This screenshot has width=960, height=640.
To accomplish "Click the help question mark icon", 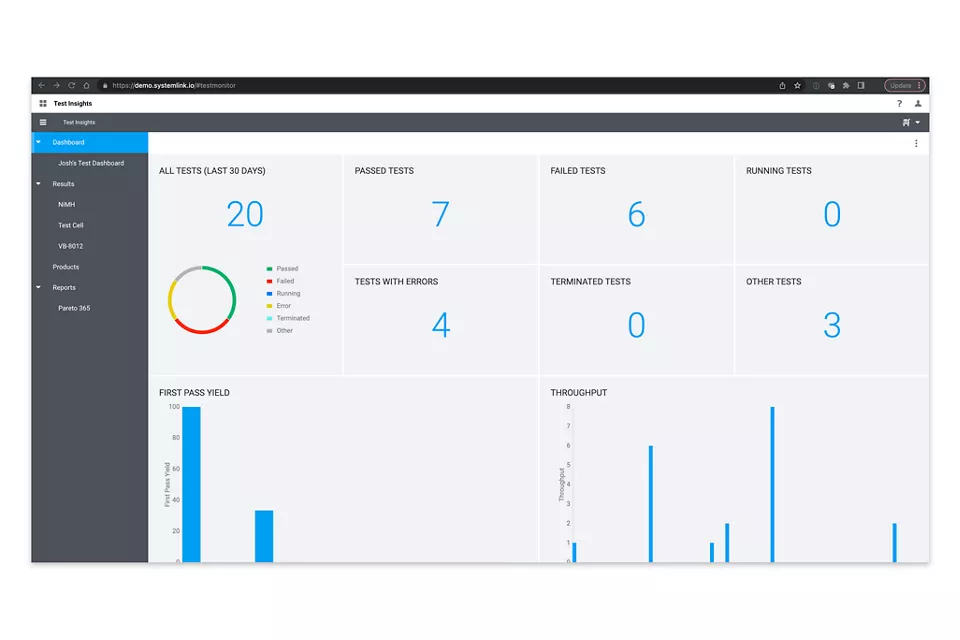I will (x=899, y=103).
